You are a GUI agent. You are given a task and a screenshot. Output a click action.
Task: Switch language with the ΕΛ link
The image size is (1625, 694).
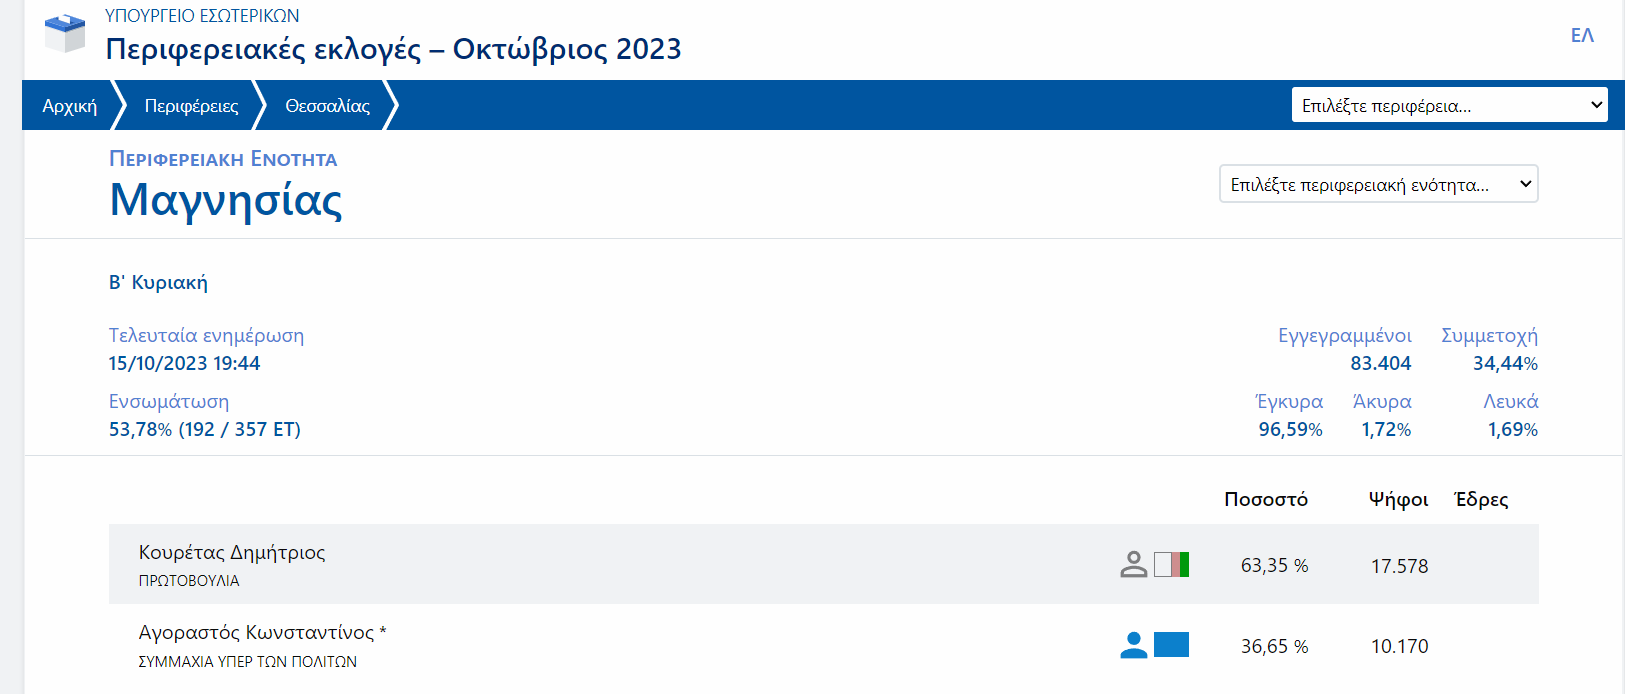coord(1581,36)
